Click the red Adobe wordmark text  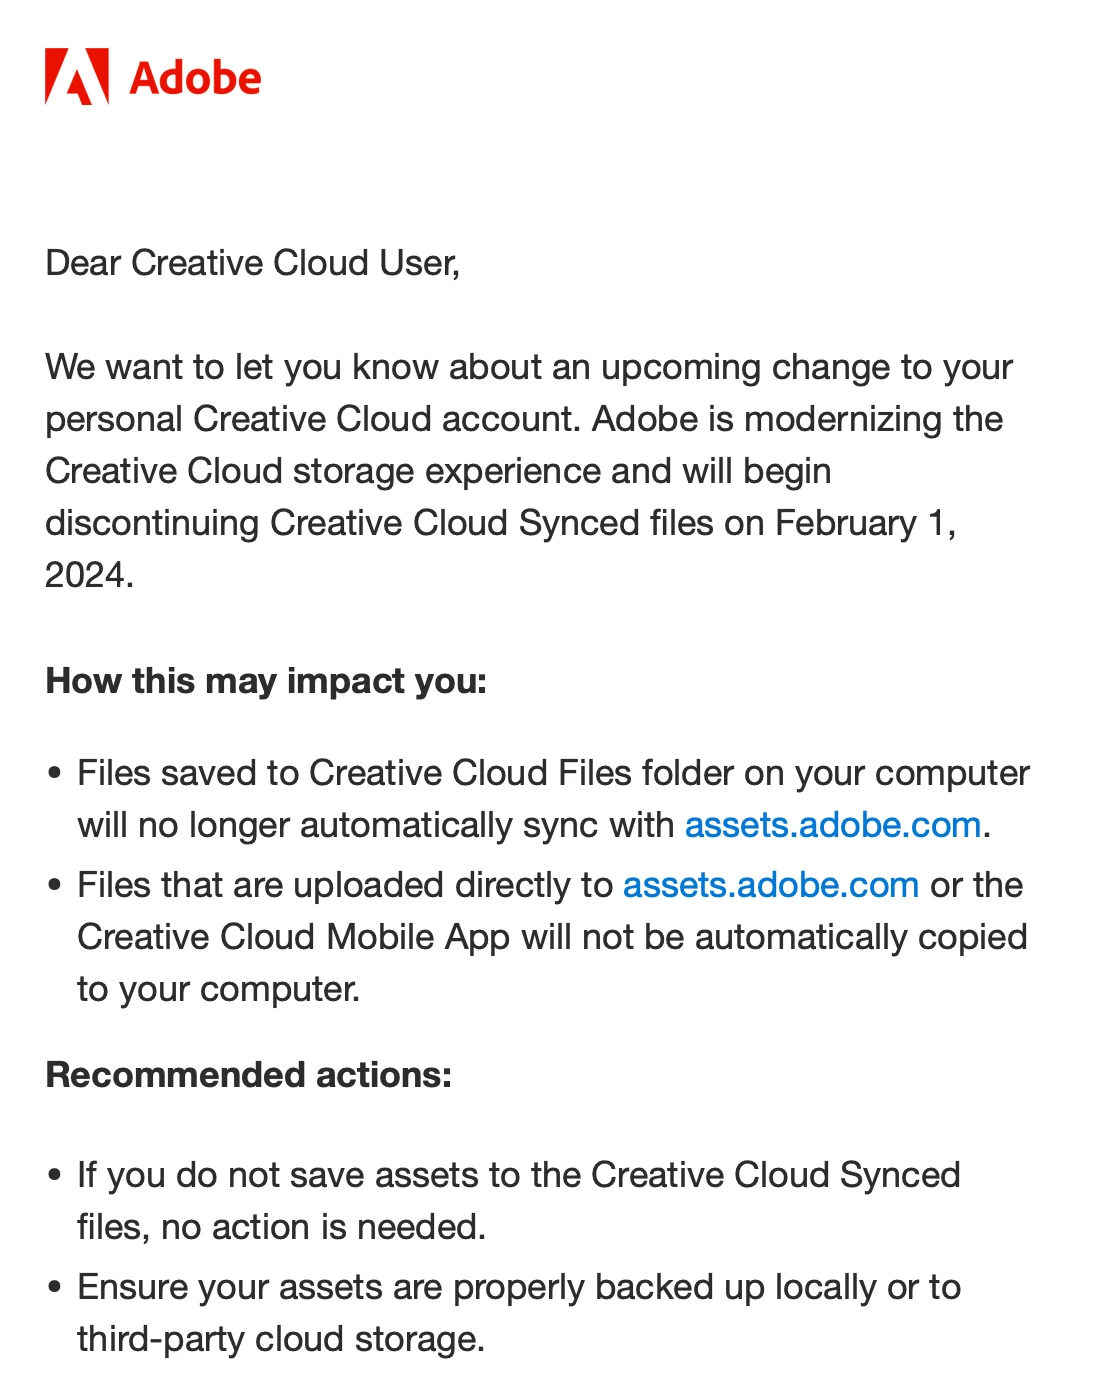point(195,78)
